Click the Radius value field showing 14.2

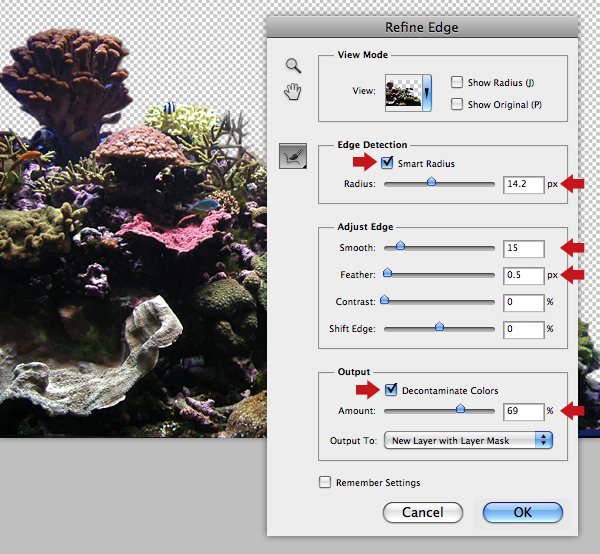pos(523,184)
